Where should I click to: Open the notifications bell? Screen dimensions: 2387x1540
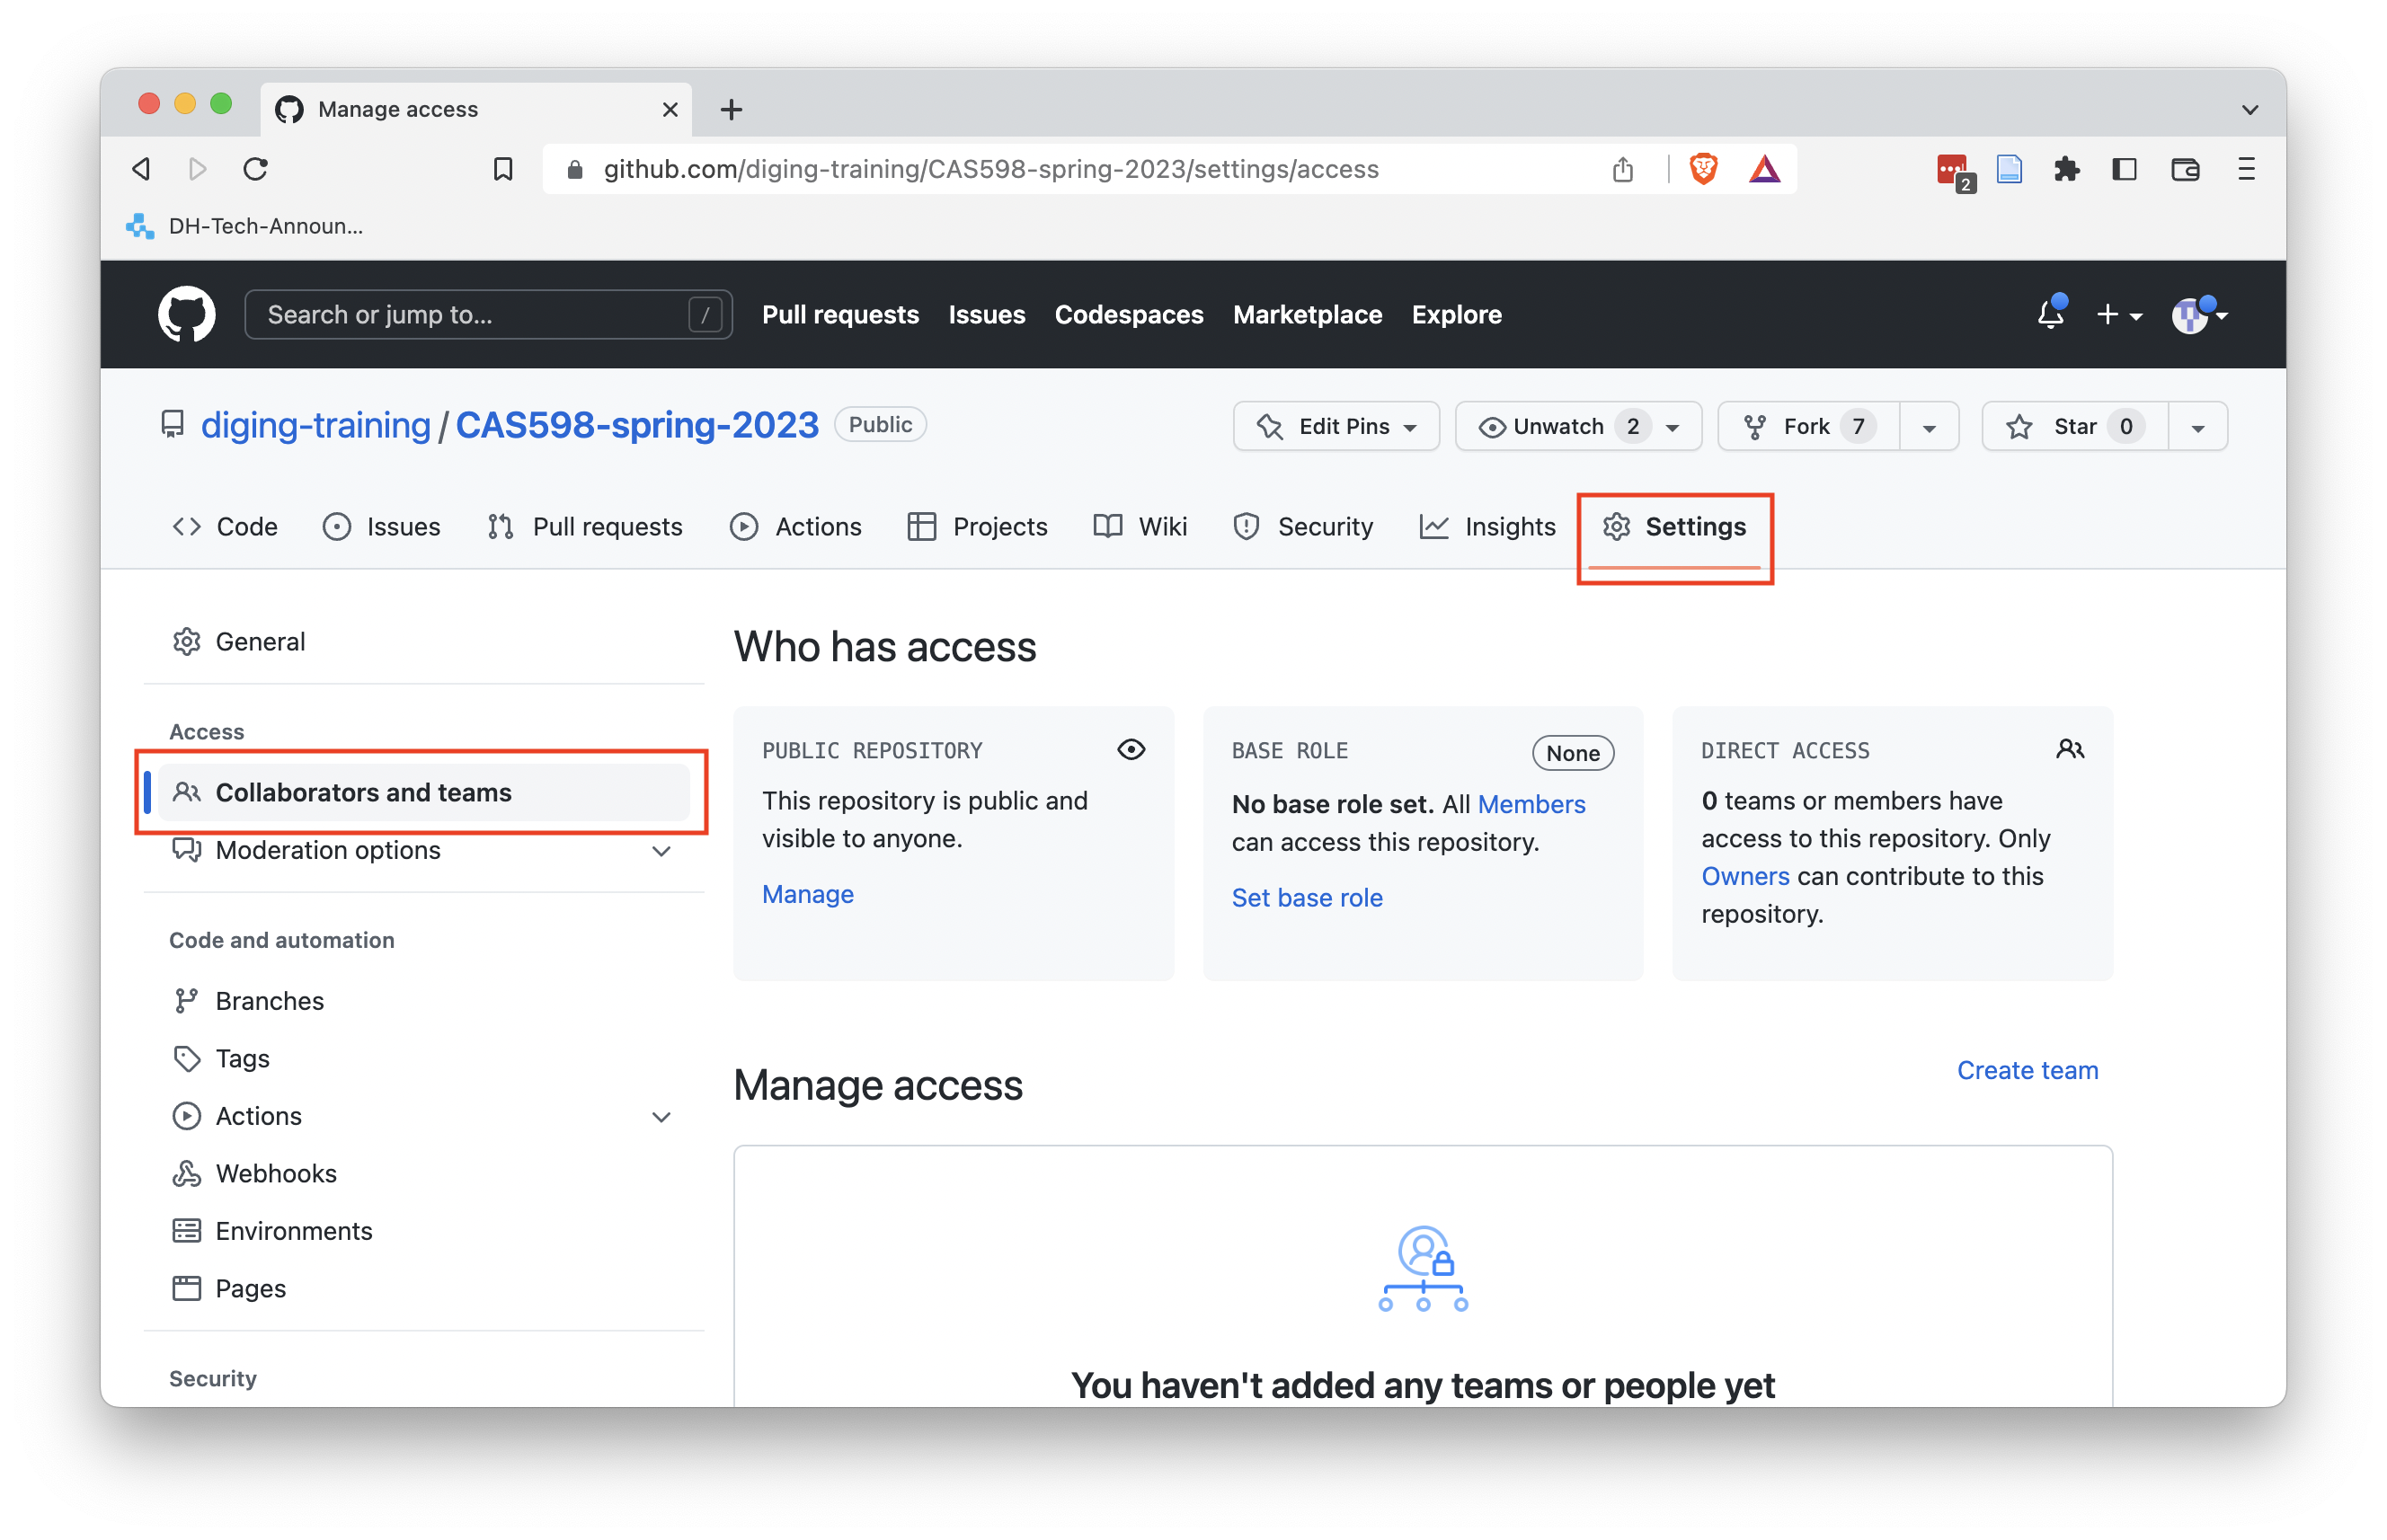point(2050,314)
